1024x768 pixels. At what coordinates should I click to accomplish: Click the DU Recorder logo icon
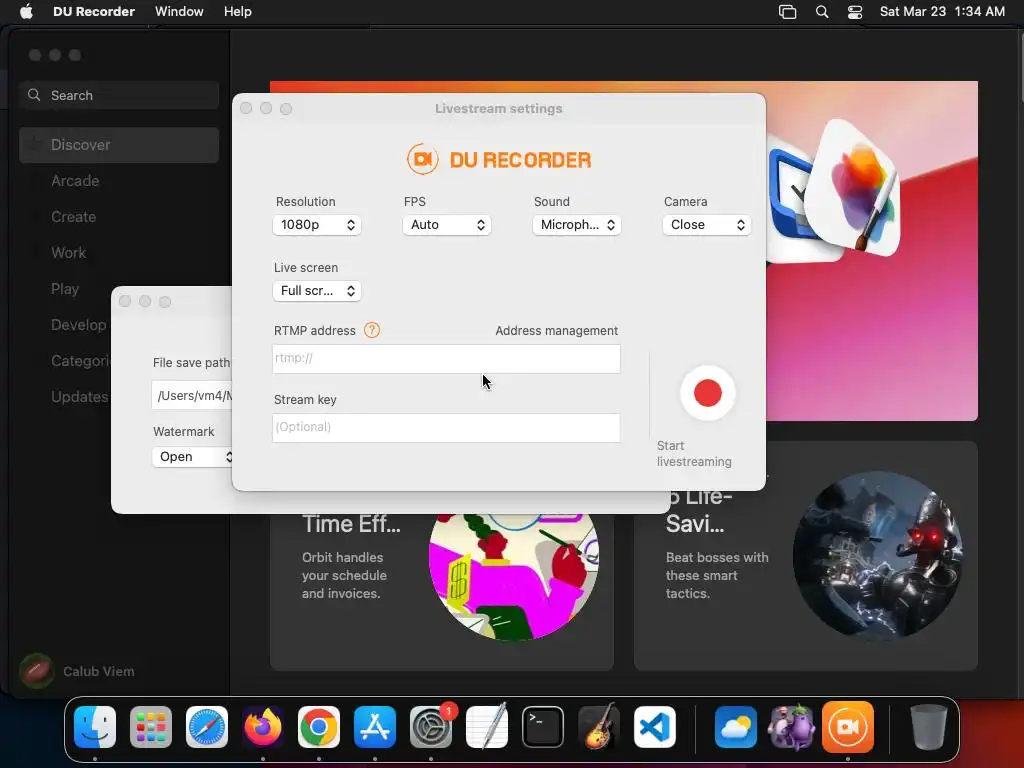point(423,159)
